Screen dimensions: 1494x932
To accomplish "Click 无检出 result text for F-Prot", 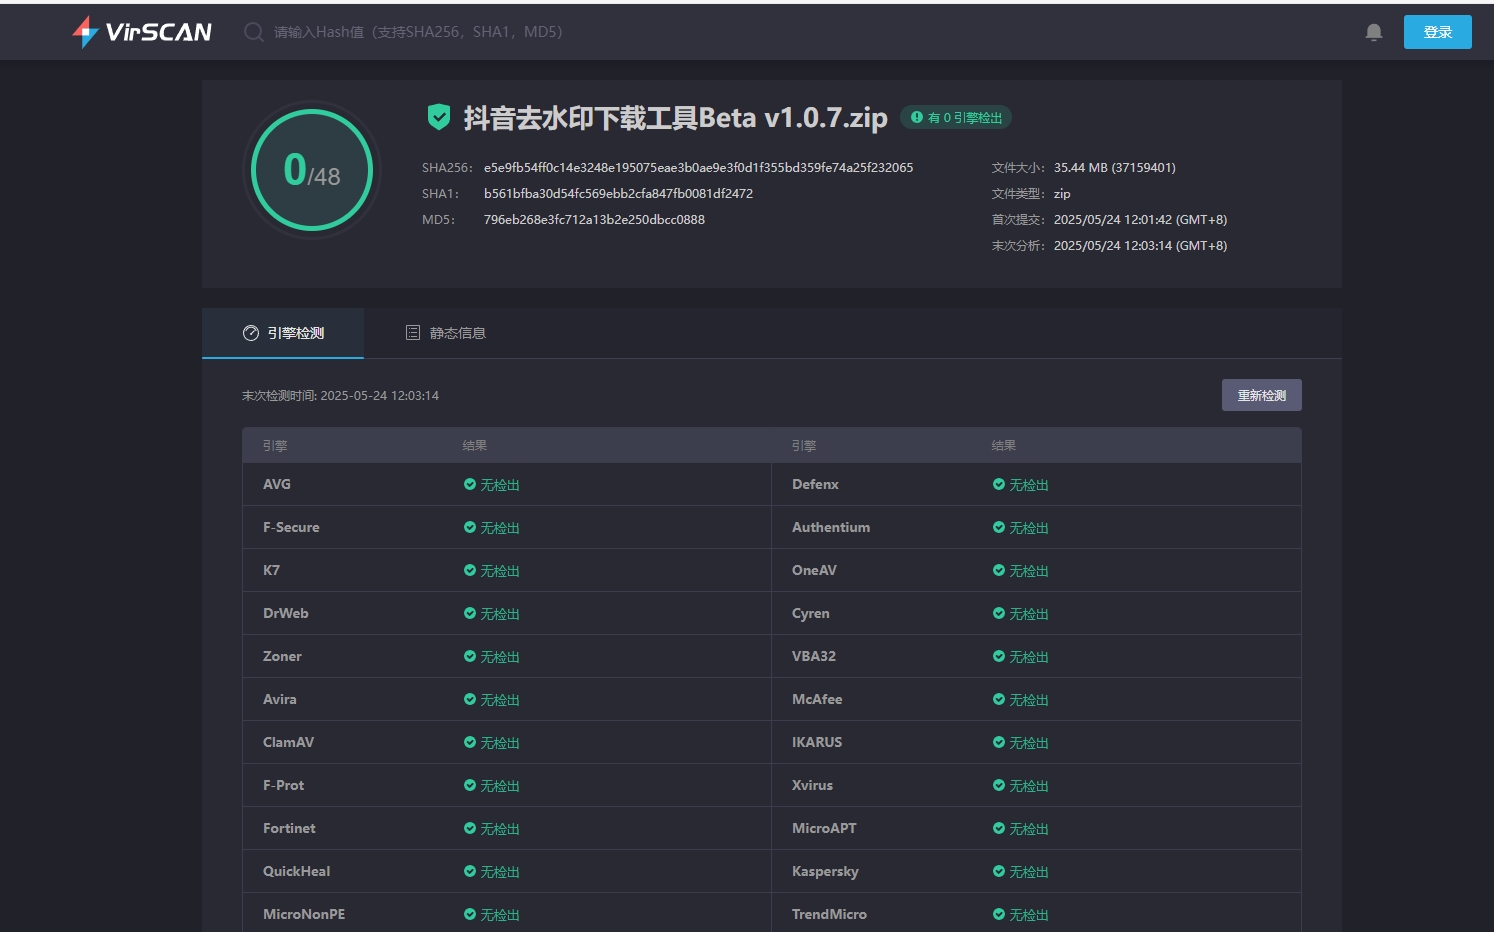I will 500,786.
